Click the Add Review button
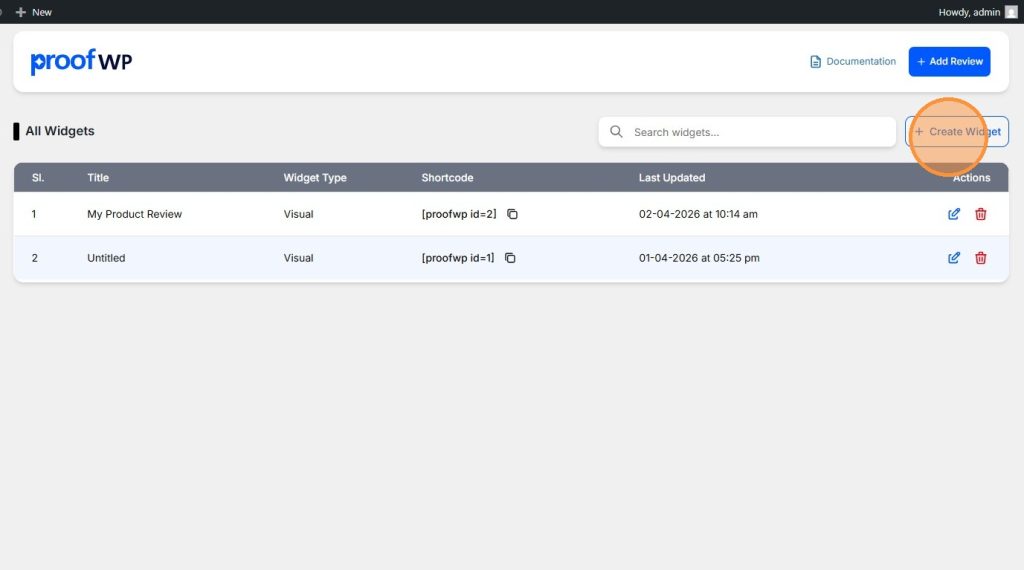1024x570 pixels. (949, 61)
